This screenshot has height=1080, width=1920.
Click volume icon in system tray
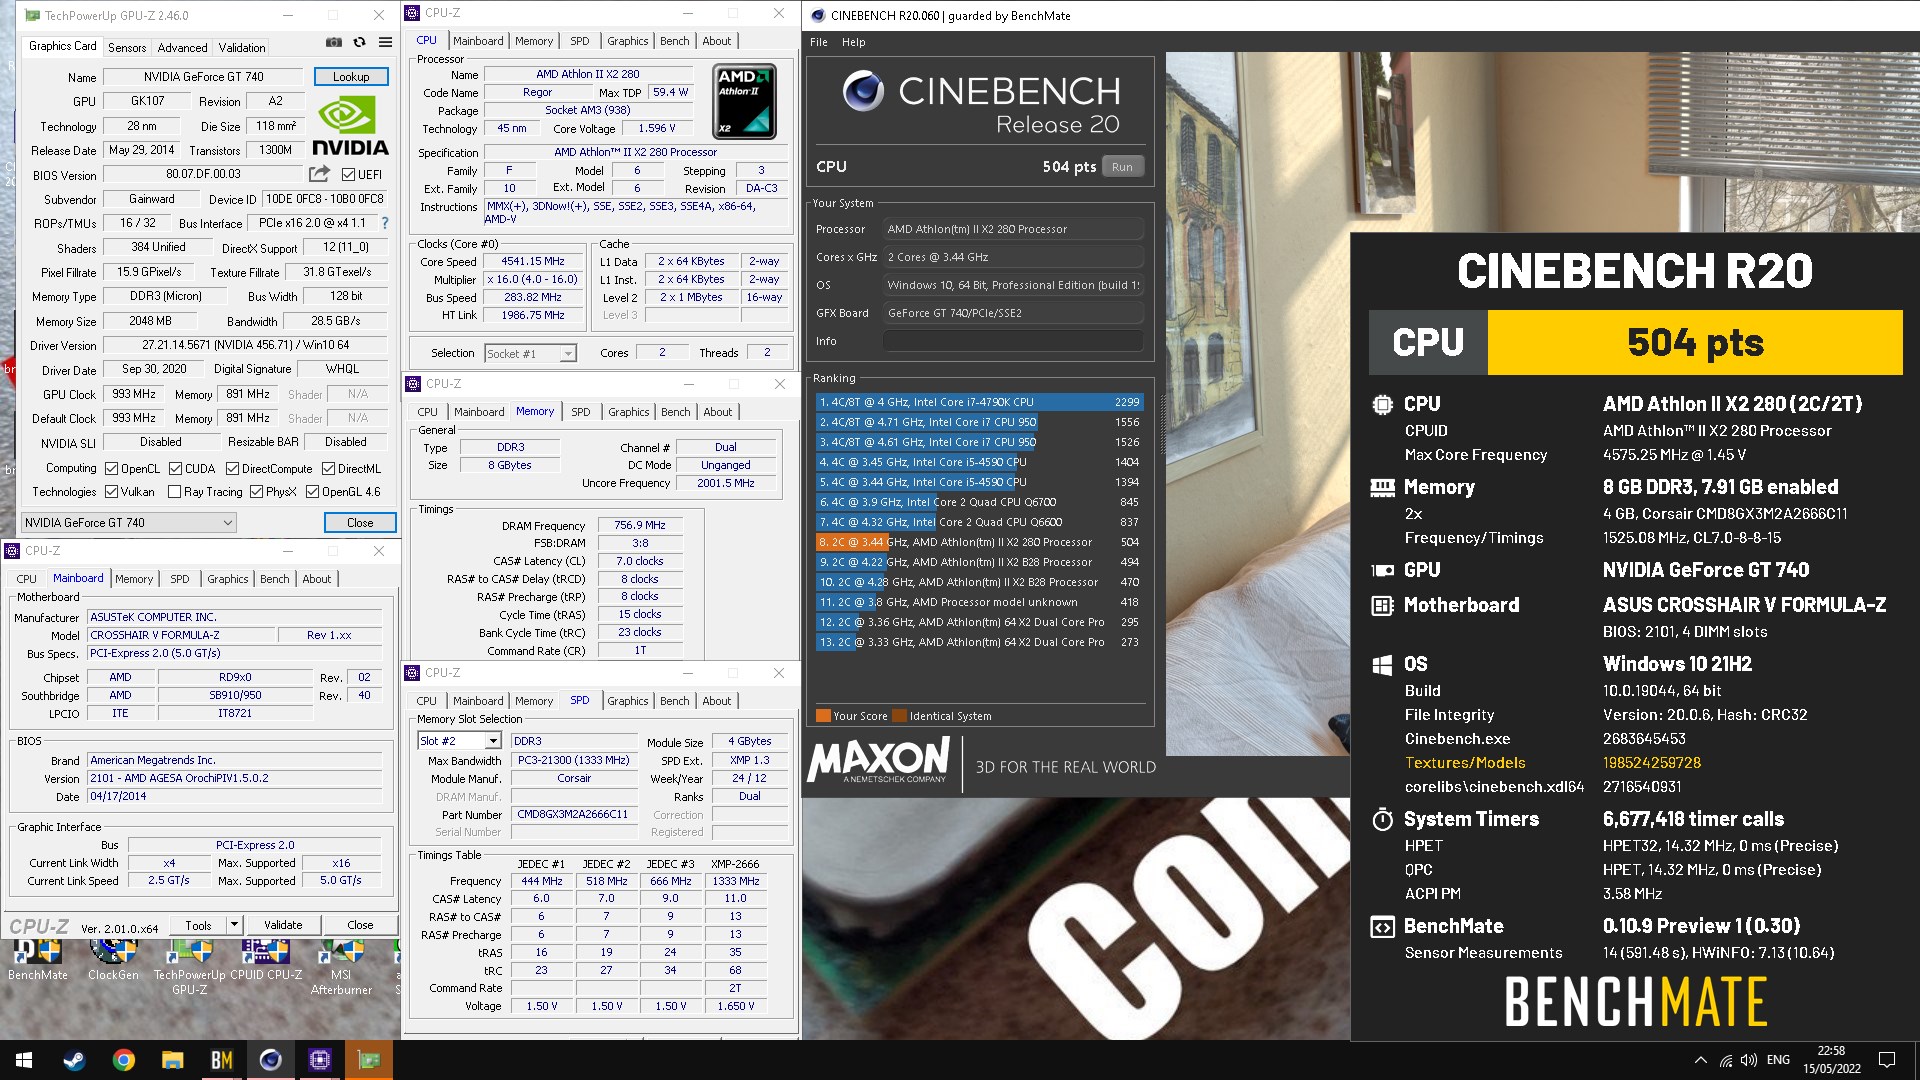[x=1748, y=1060]
